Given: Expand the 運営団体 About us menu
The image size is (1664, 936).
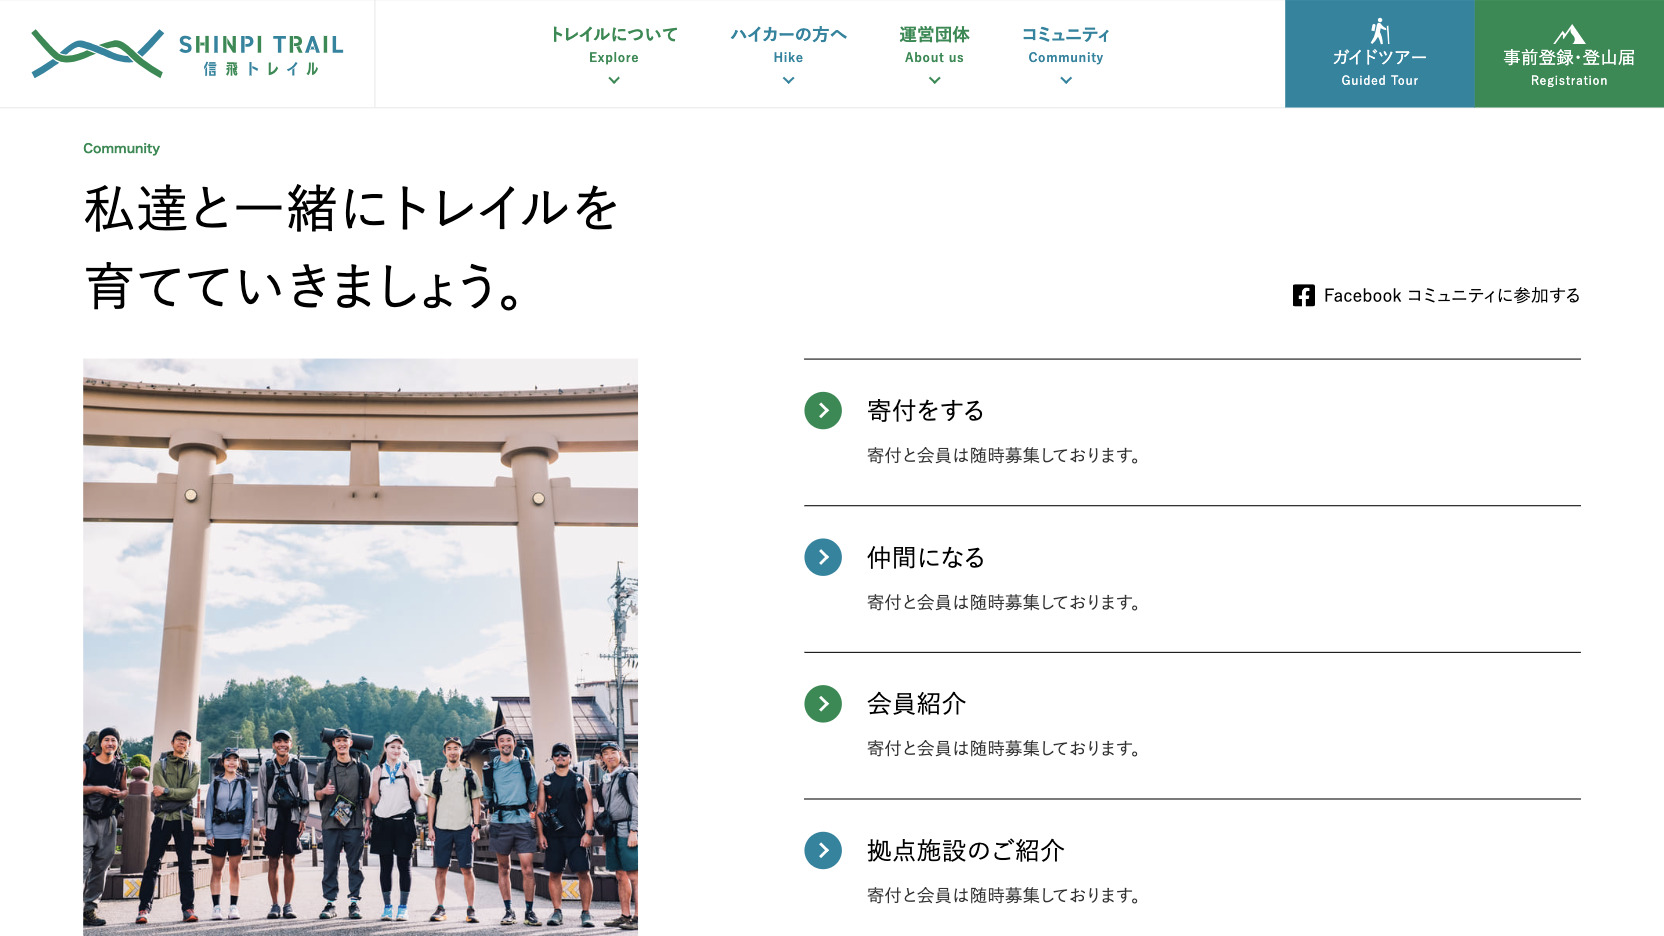Looking at the screenshot, I should pyautogui.click(x=933, y=78).
